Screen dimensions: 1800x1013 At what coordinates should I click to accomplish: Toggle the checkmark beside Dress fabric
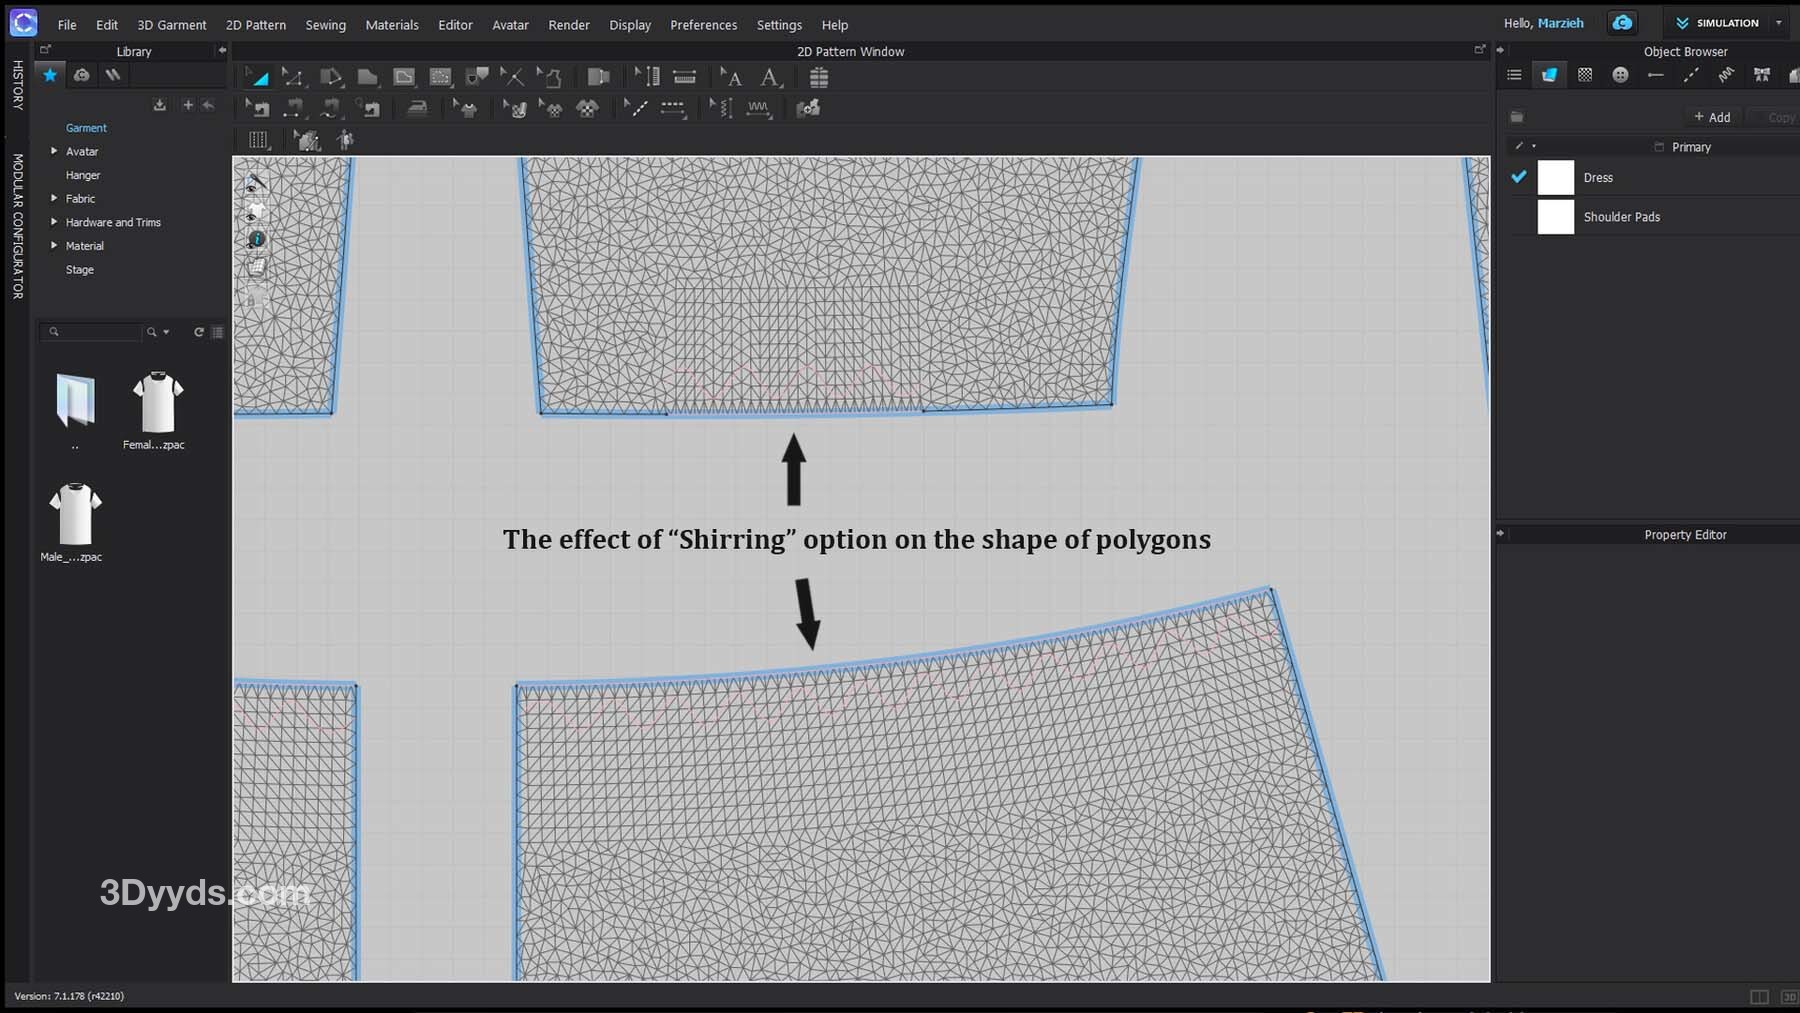click(1519, 177)
